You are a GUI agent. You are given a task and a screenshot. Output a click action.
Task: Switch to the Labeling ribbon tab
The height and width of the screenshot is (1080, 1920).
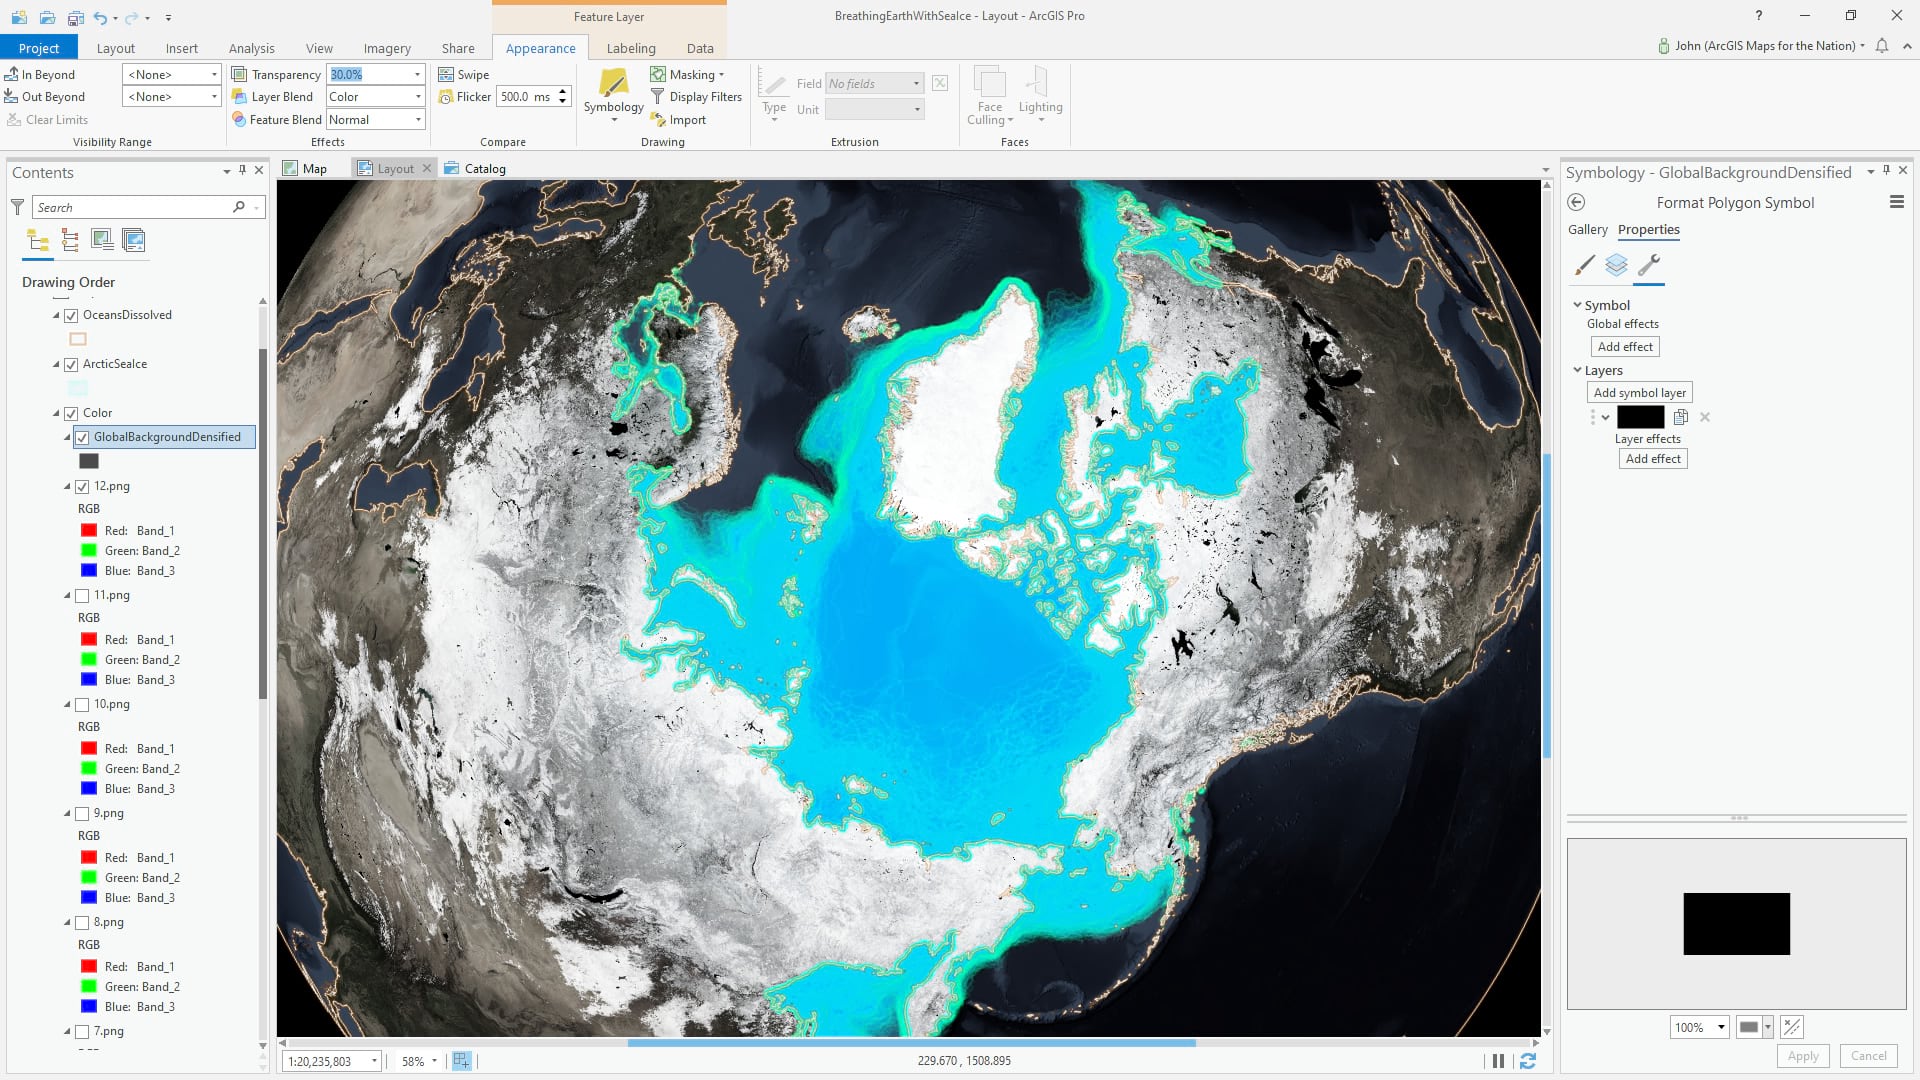[x=630, y=49]
